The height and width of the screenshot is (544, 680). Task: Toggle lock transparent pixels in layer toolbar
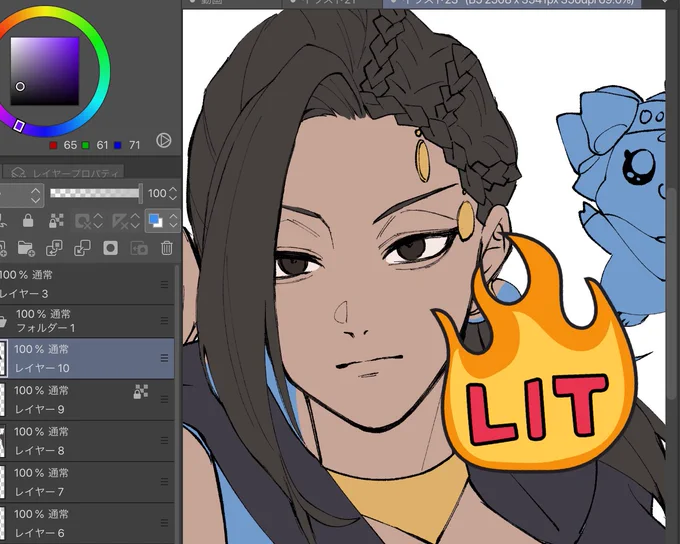point(56,220)
